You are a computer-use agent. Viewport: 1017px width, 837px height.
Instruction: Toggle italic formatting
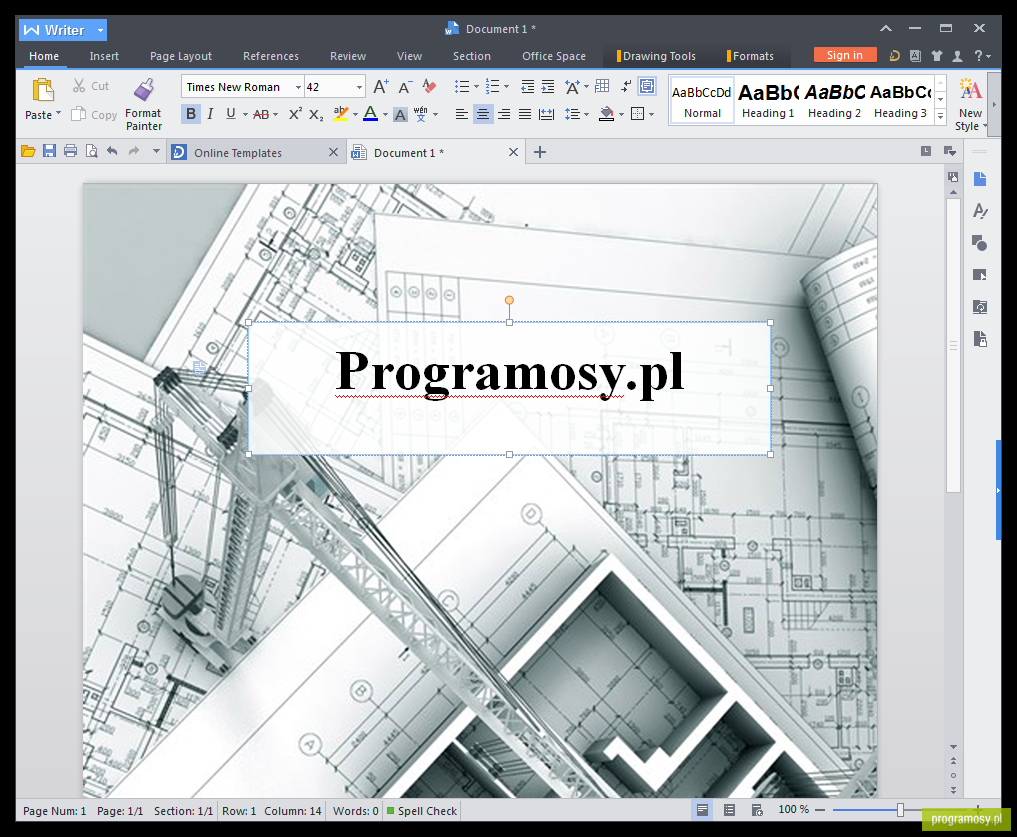coord(210,114)
